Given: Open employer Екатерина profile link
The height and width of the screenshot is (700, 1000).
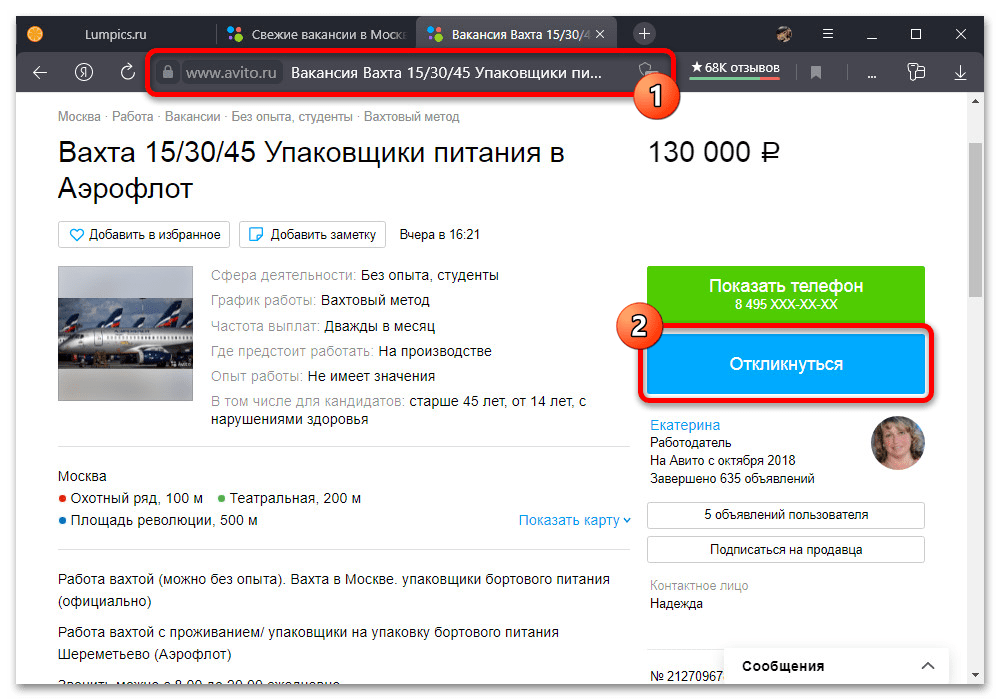Looking at the screenshot, I should tap(685, 425).
